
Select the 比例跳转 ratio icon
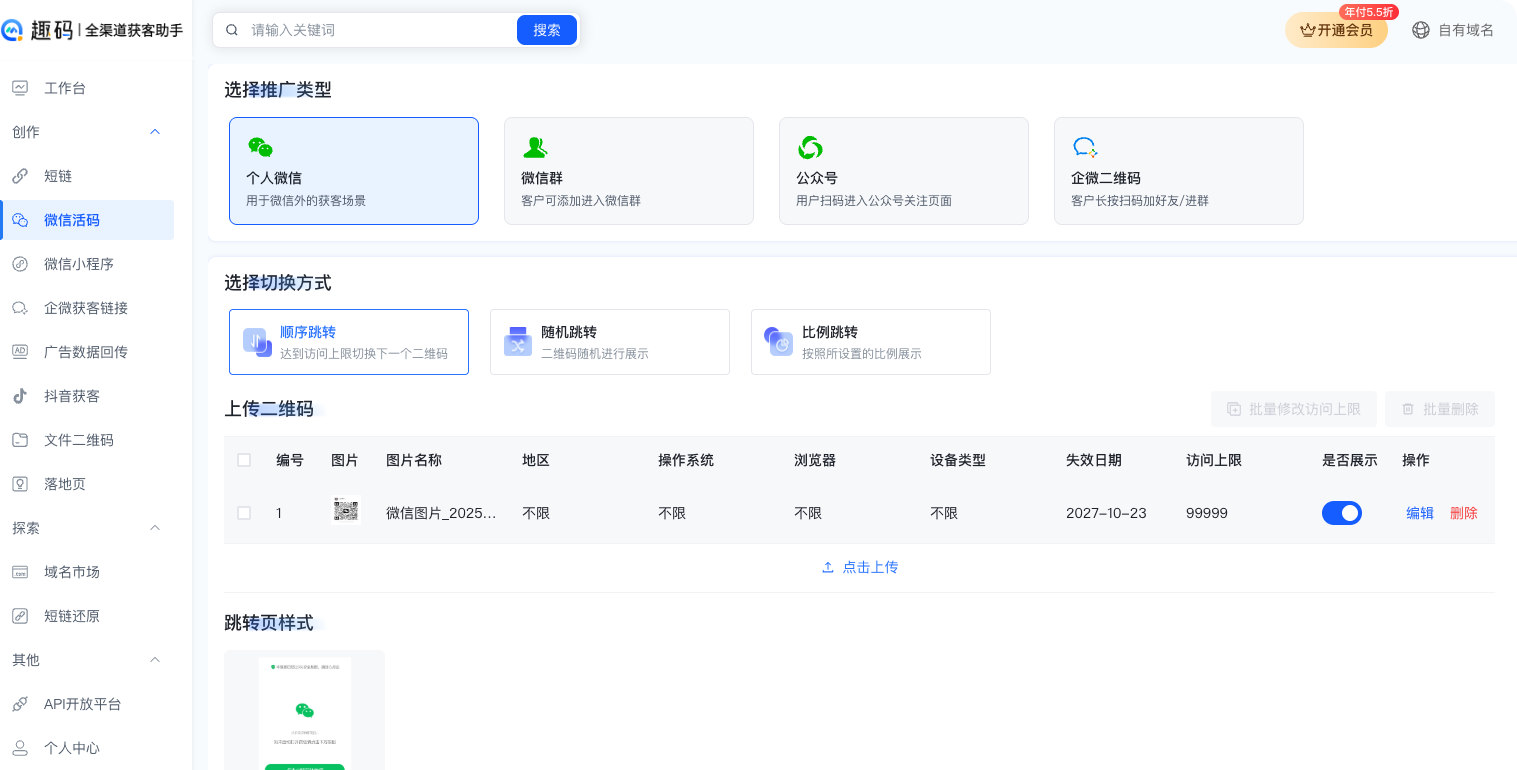778,342
